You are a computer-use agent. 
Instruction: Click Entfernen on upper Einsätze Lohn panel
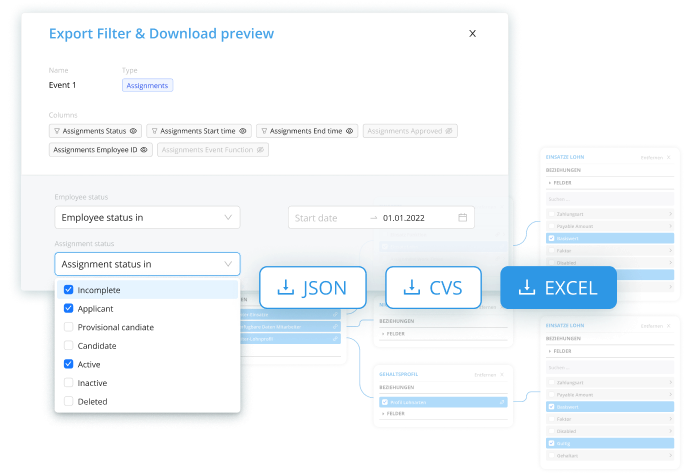(652, 158)
